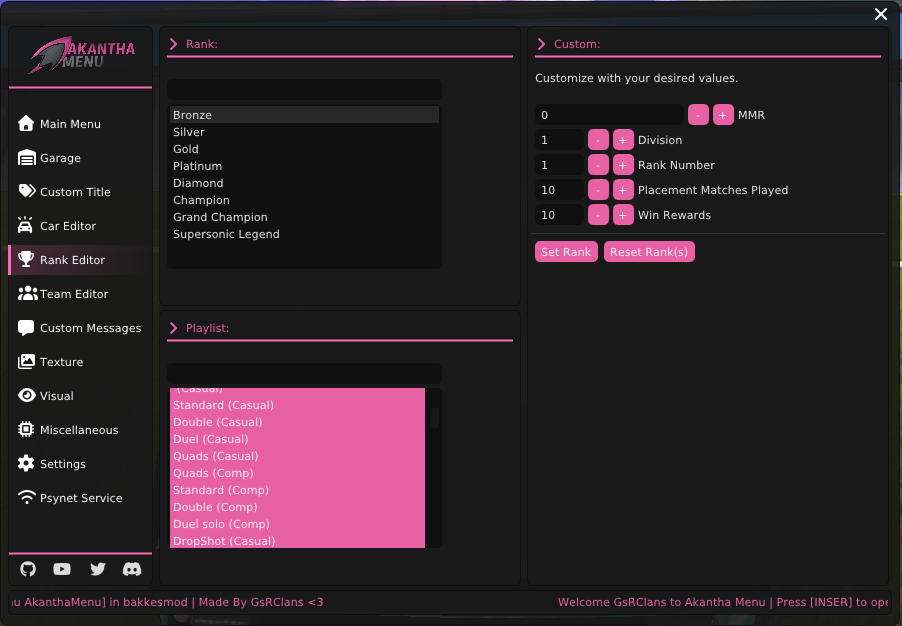Click the Psynet Service wifi icon
902x626 pixels.
(26, 498)
